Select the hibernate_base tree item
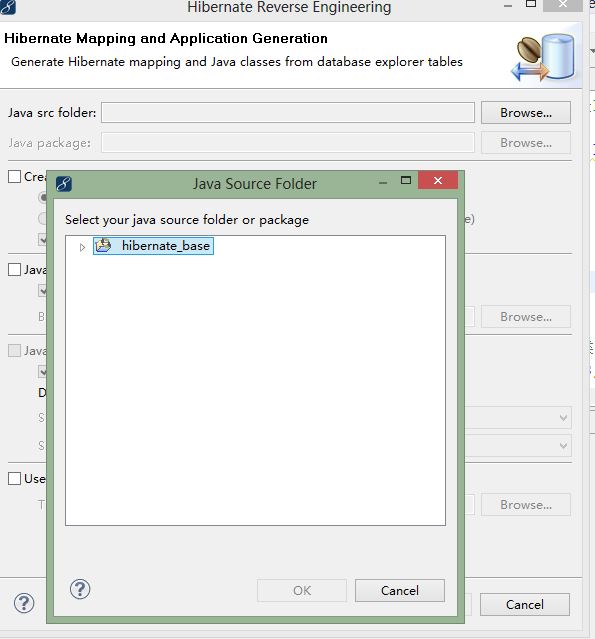The image size is (595, 639). [x=153, y=246]
